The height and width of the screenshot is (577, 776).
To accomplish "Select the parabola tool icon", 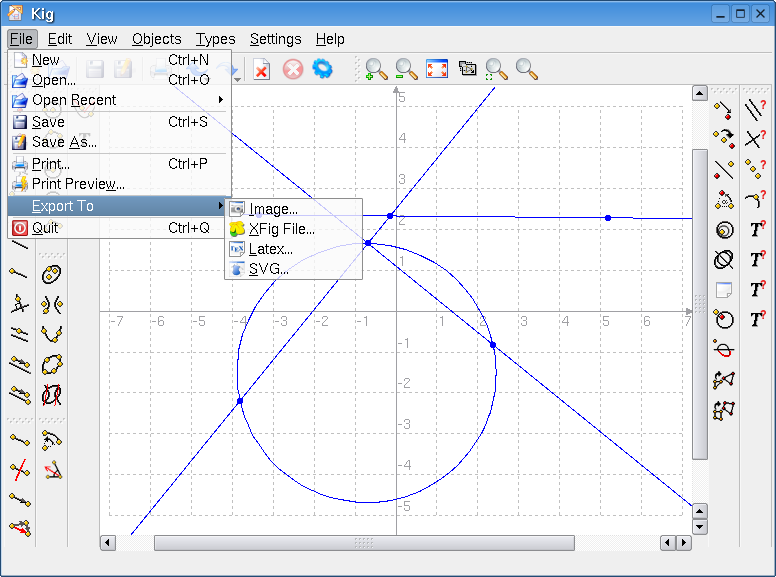I will click(51, 335).
